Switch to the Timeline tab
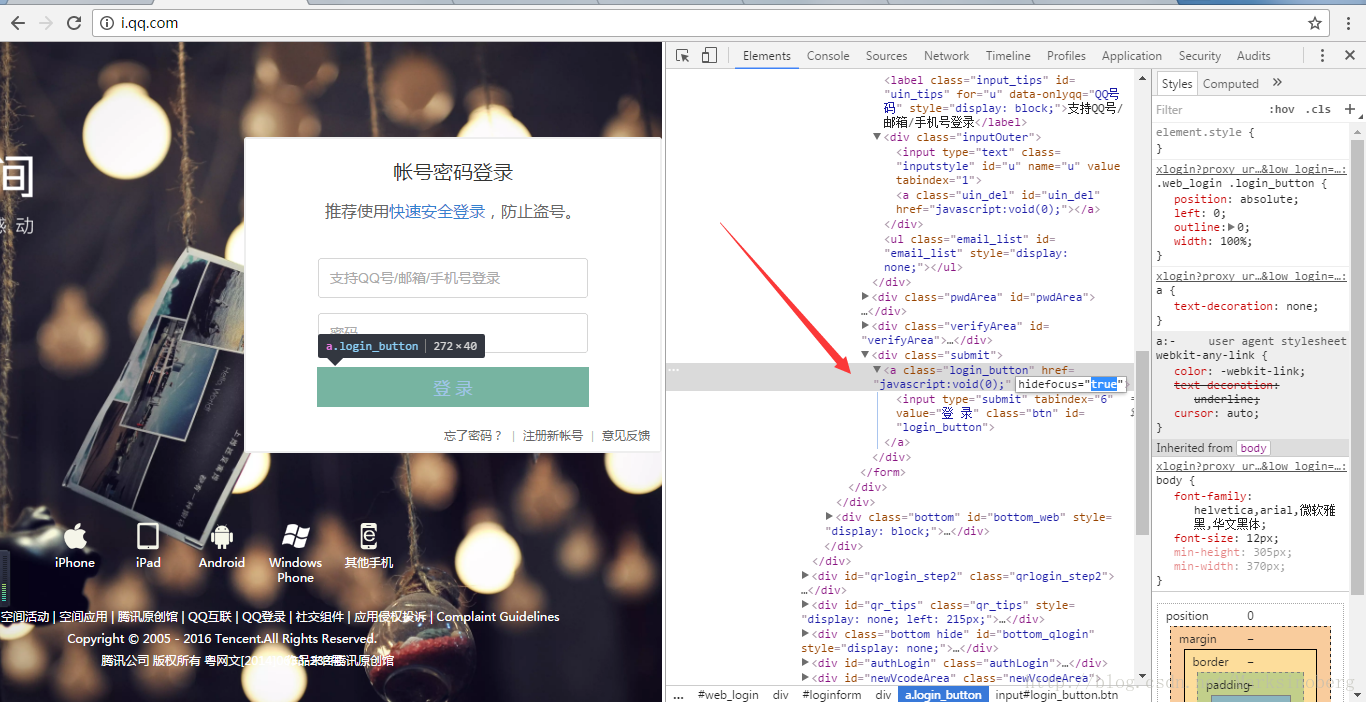Viewport: 1366px width, 702px height. 1008,56
